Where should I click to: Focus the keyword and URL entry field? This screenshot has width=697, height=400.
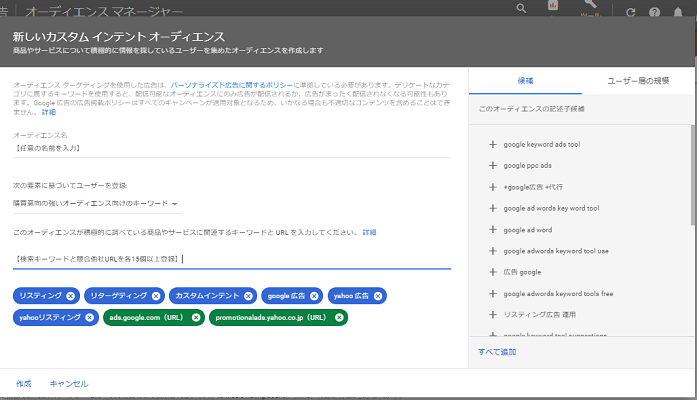point(232,259)
